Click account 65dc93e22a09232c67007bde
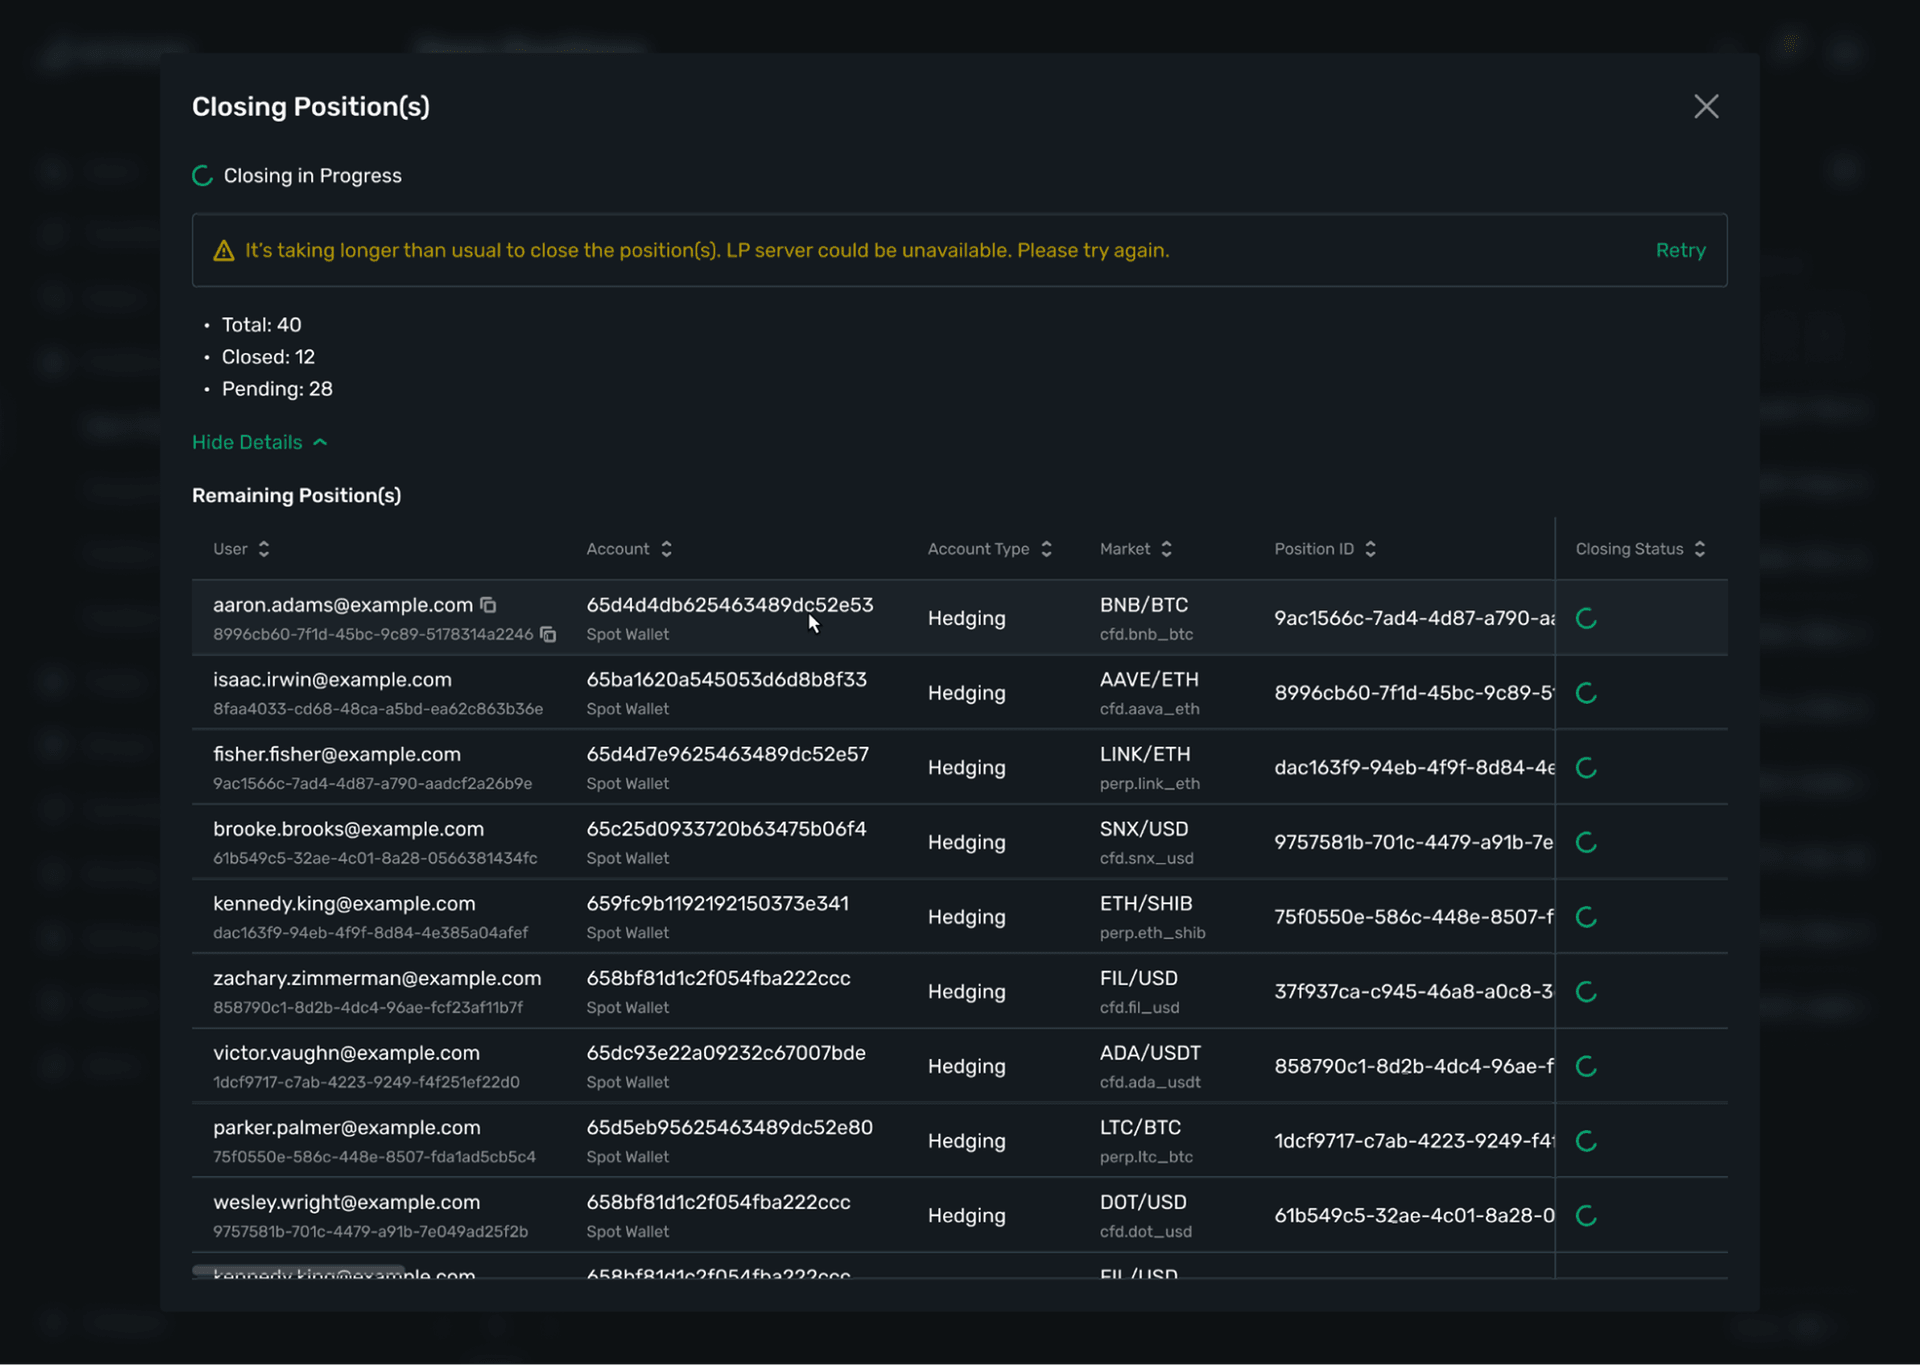Screen dimensions: 1920x1365 coord(726,1053)
